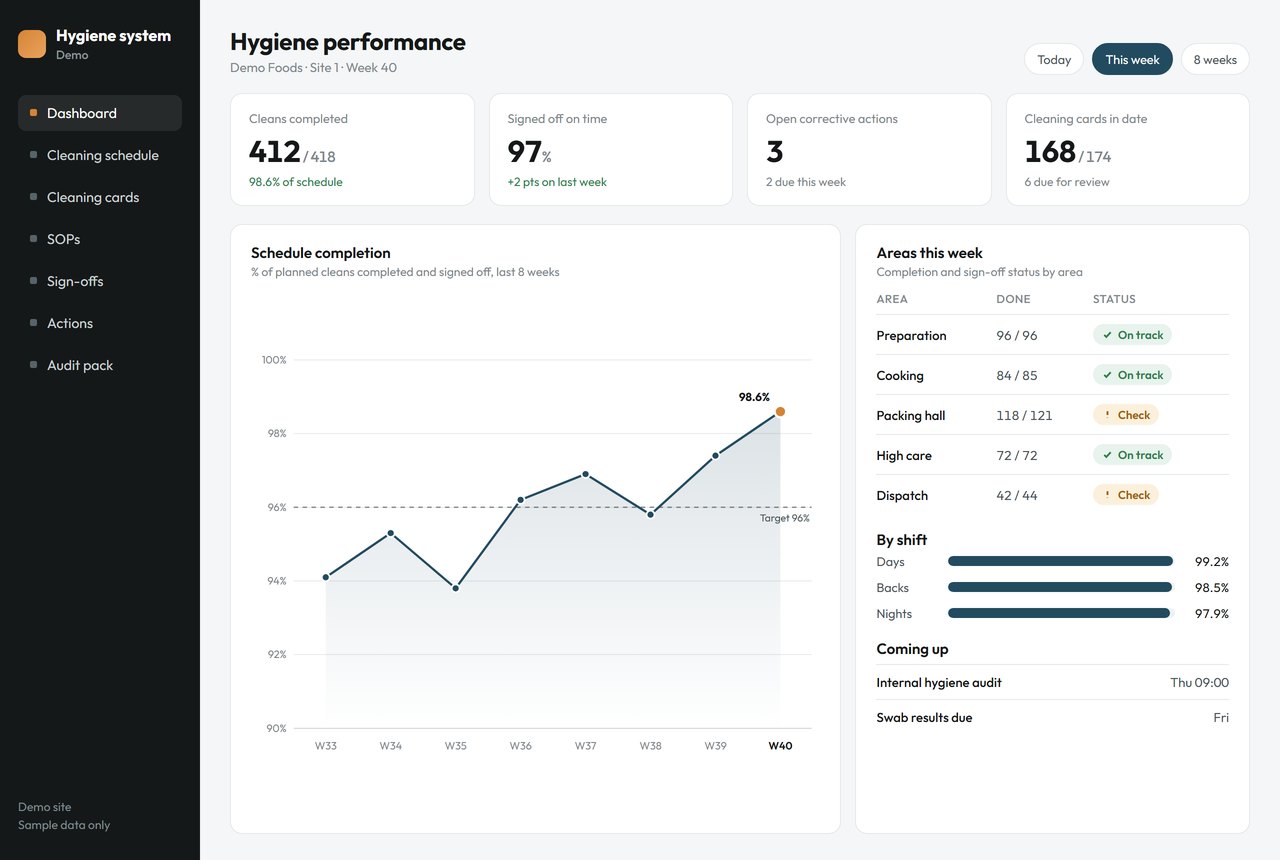Click the W33 data point on chart
Viewport: 1280px width, 860px height.
coord(326,577)
